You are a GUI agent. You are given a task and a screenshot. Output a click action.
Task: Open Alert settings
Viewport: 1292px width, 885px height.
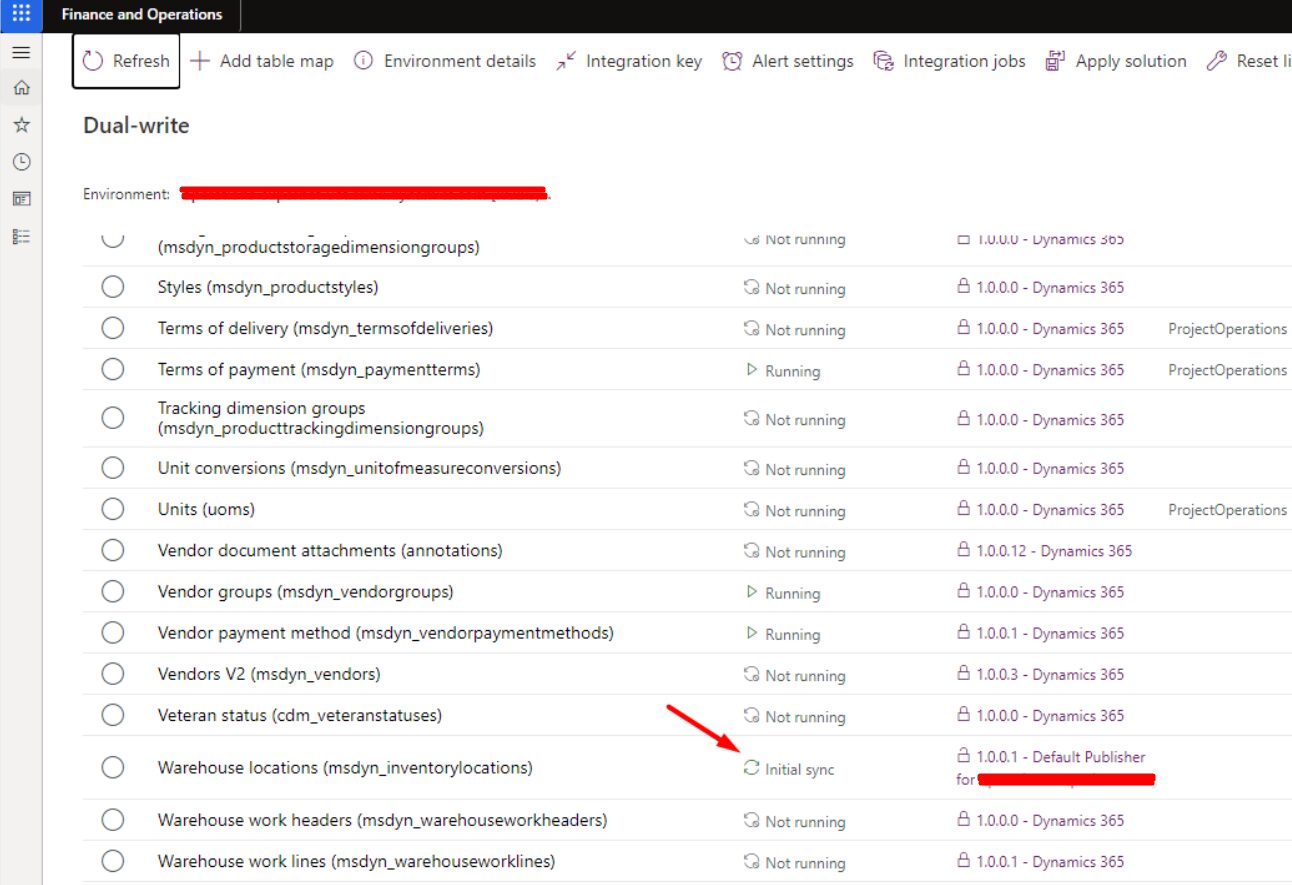click(788, 61)
